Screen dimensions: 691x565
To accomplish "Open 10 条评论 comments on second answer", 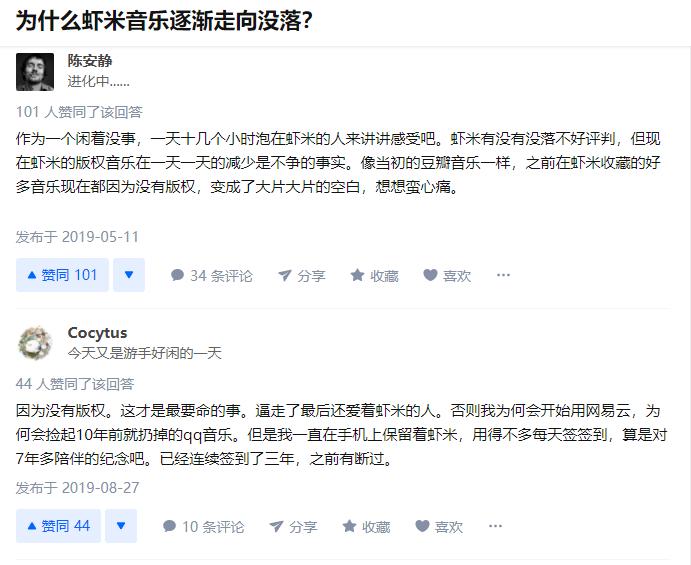I will (203, 526).
